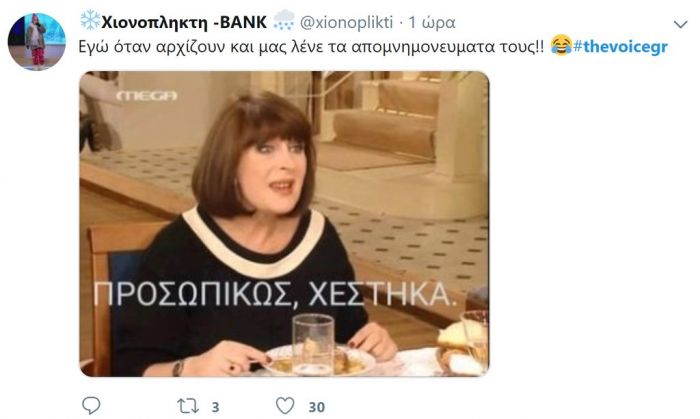700x419 pixels.
Task: Click the snowflake emoji beside name
Action: tap(90, 21)
